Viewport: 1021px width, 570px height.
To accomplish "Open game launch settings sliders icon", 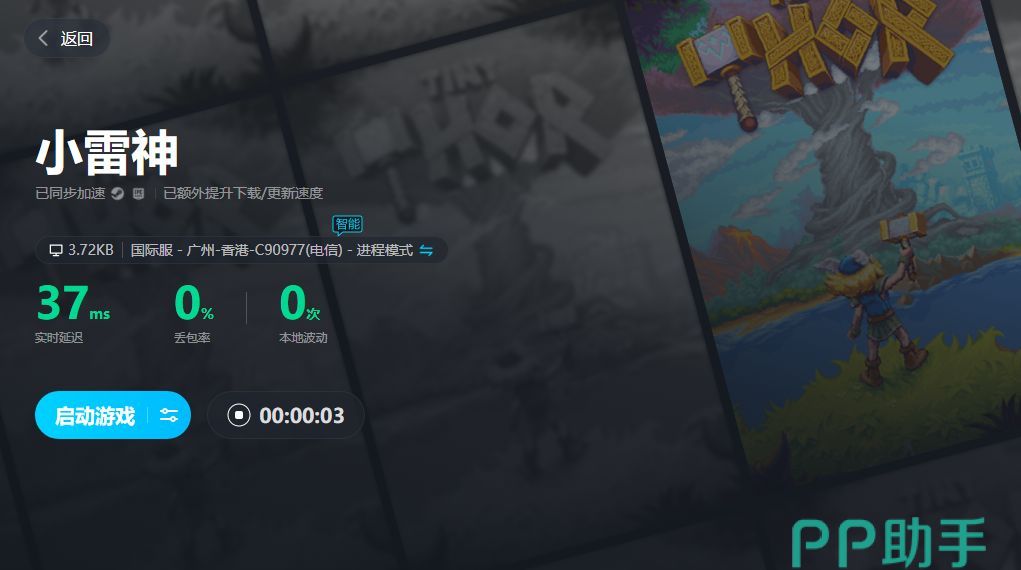I will point(169,415).
